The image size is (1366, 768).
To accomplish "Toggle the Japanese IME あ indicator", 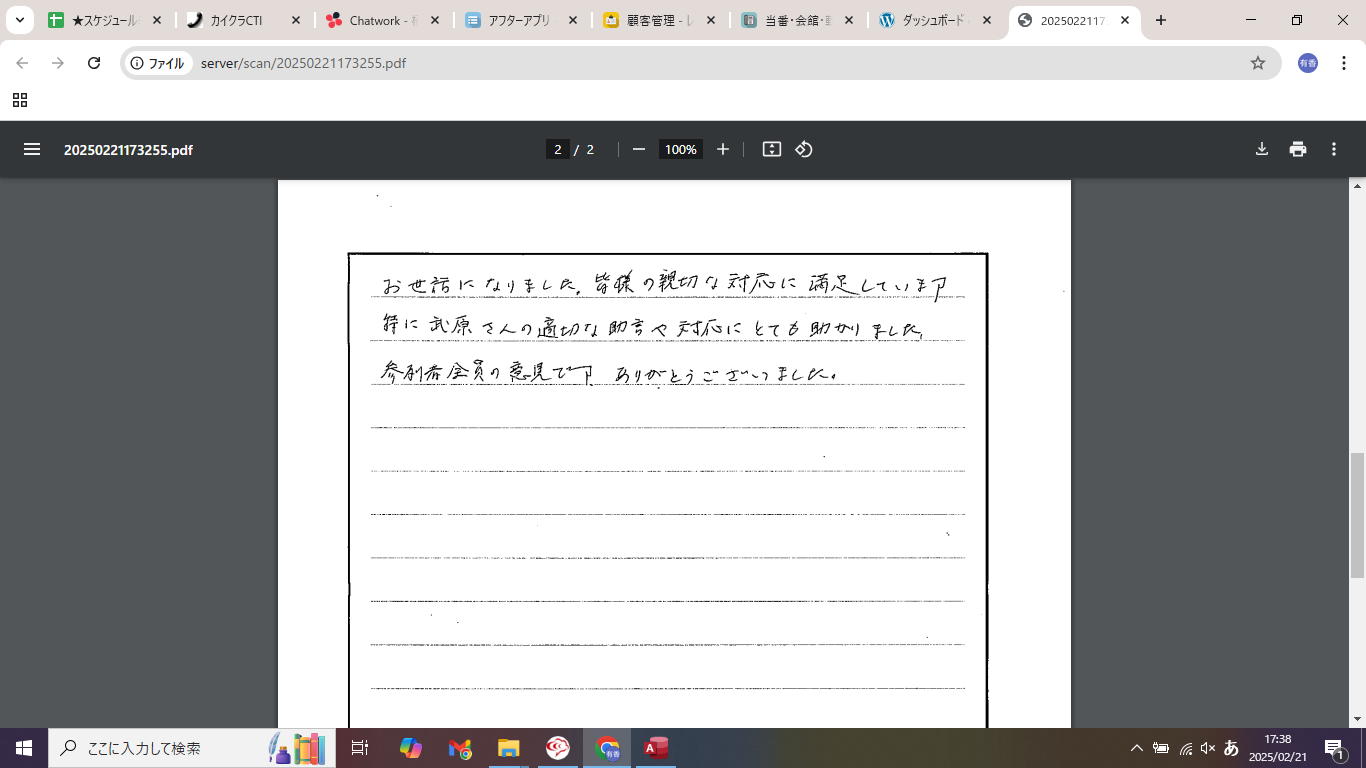I will (1231, 748).
